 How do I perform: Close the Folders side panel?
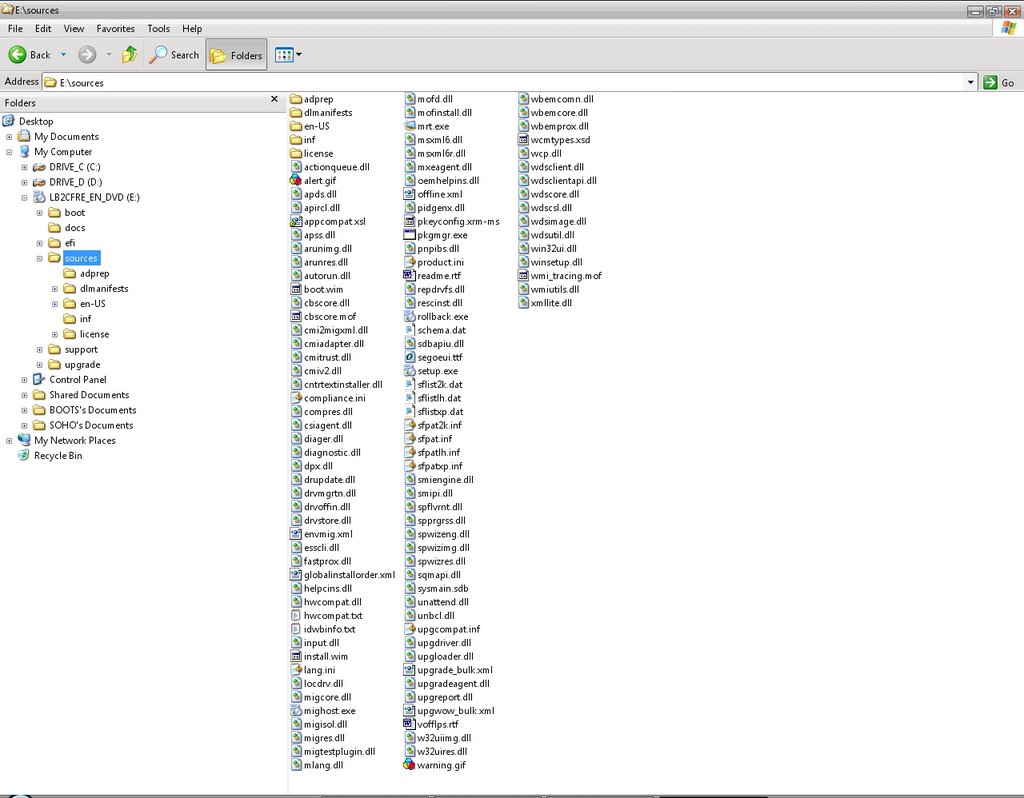coord(274,100)
